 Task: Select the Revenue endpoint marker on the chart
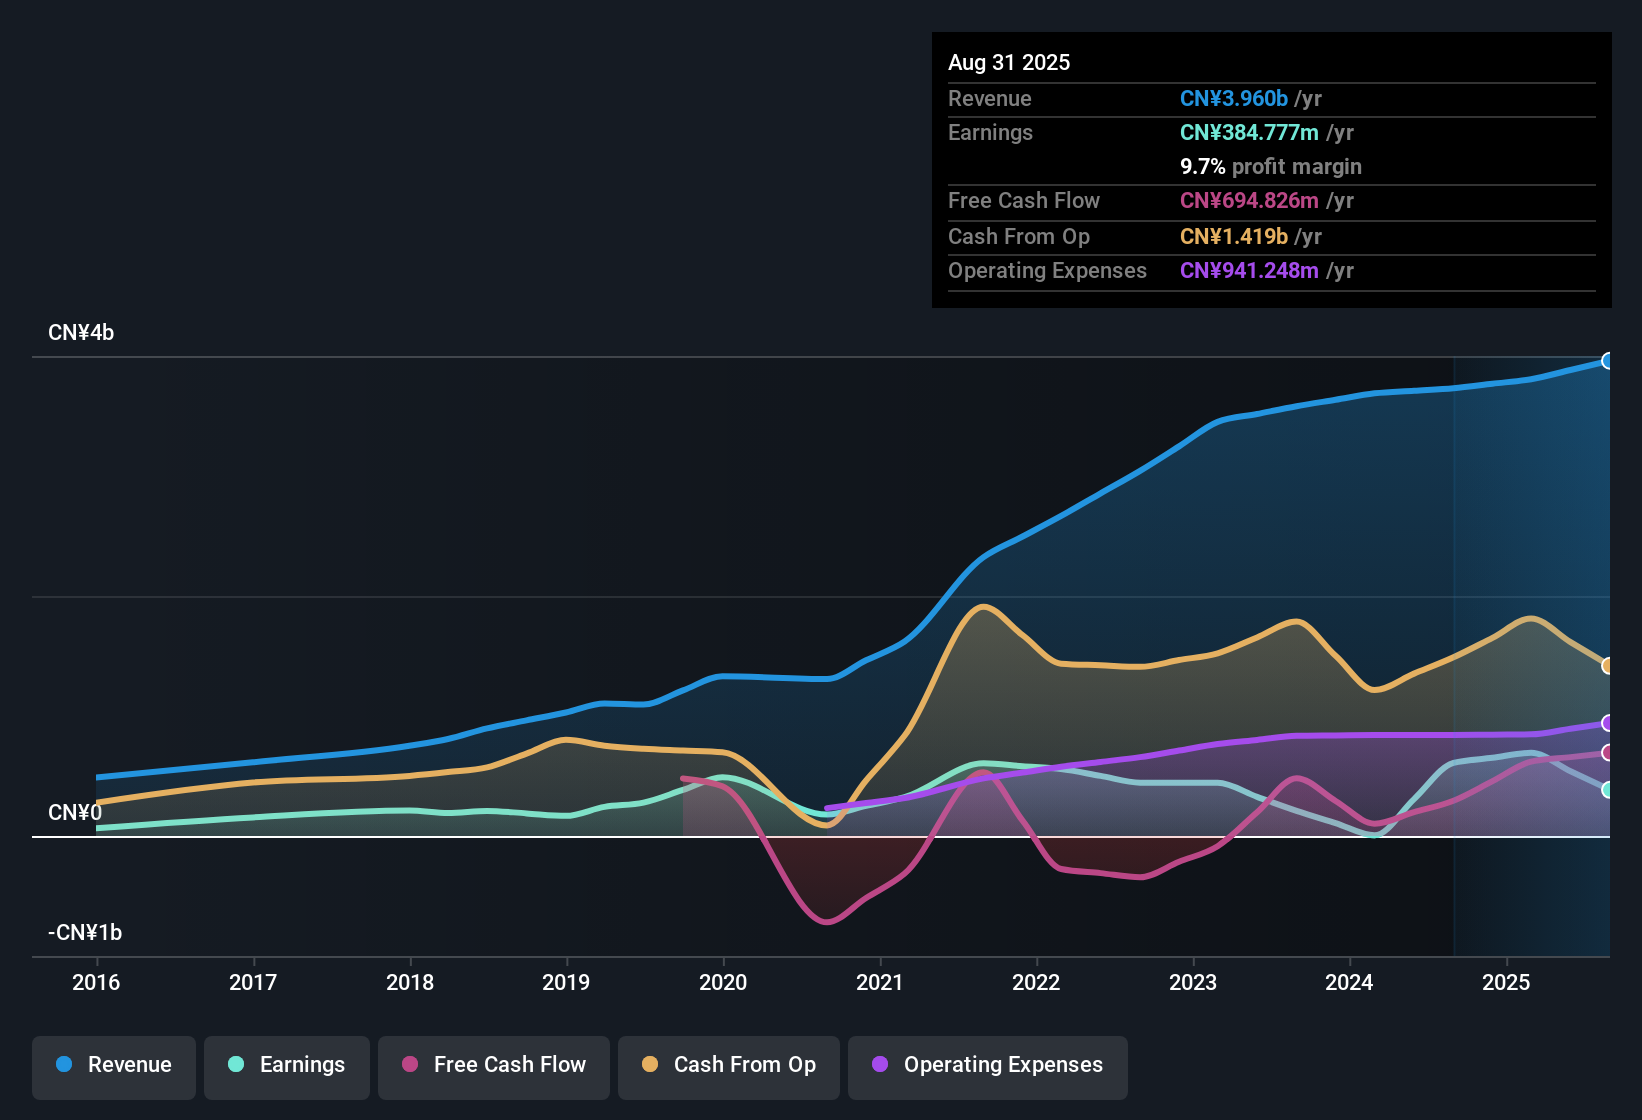[1608, 360]
